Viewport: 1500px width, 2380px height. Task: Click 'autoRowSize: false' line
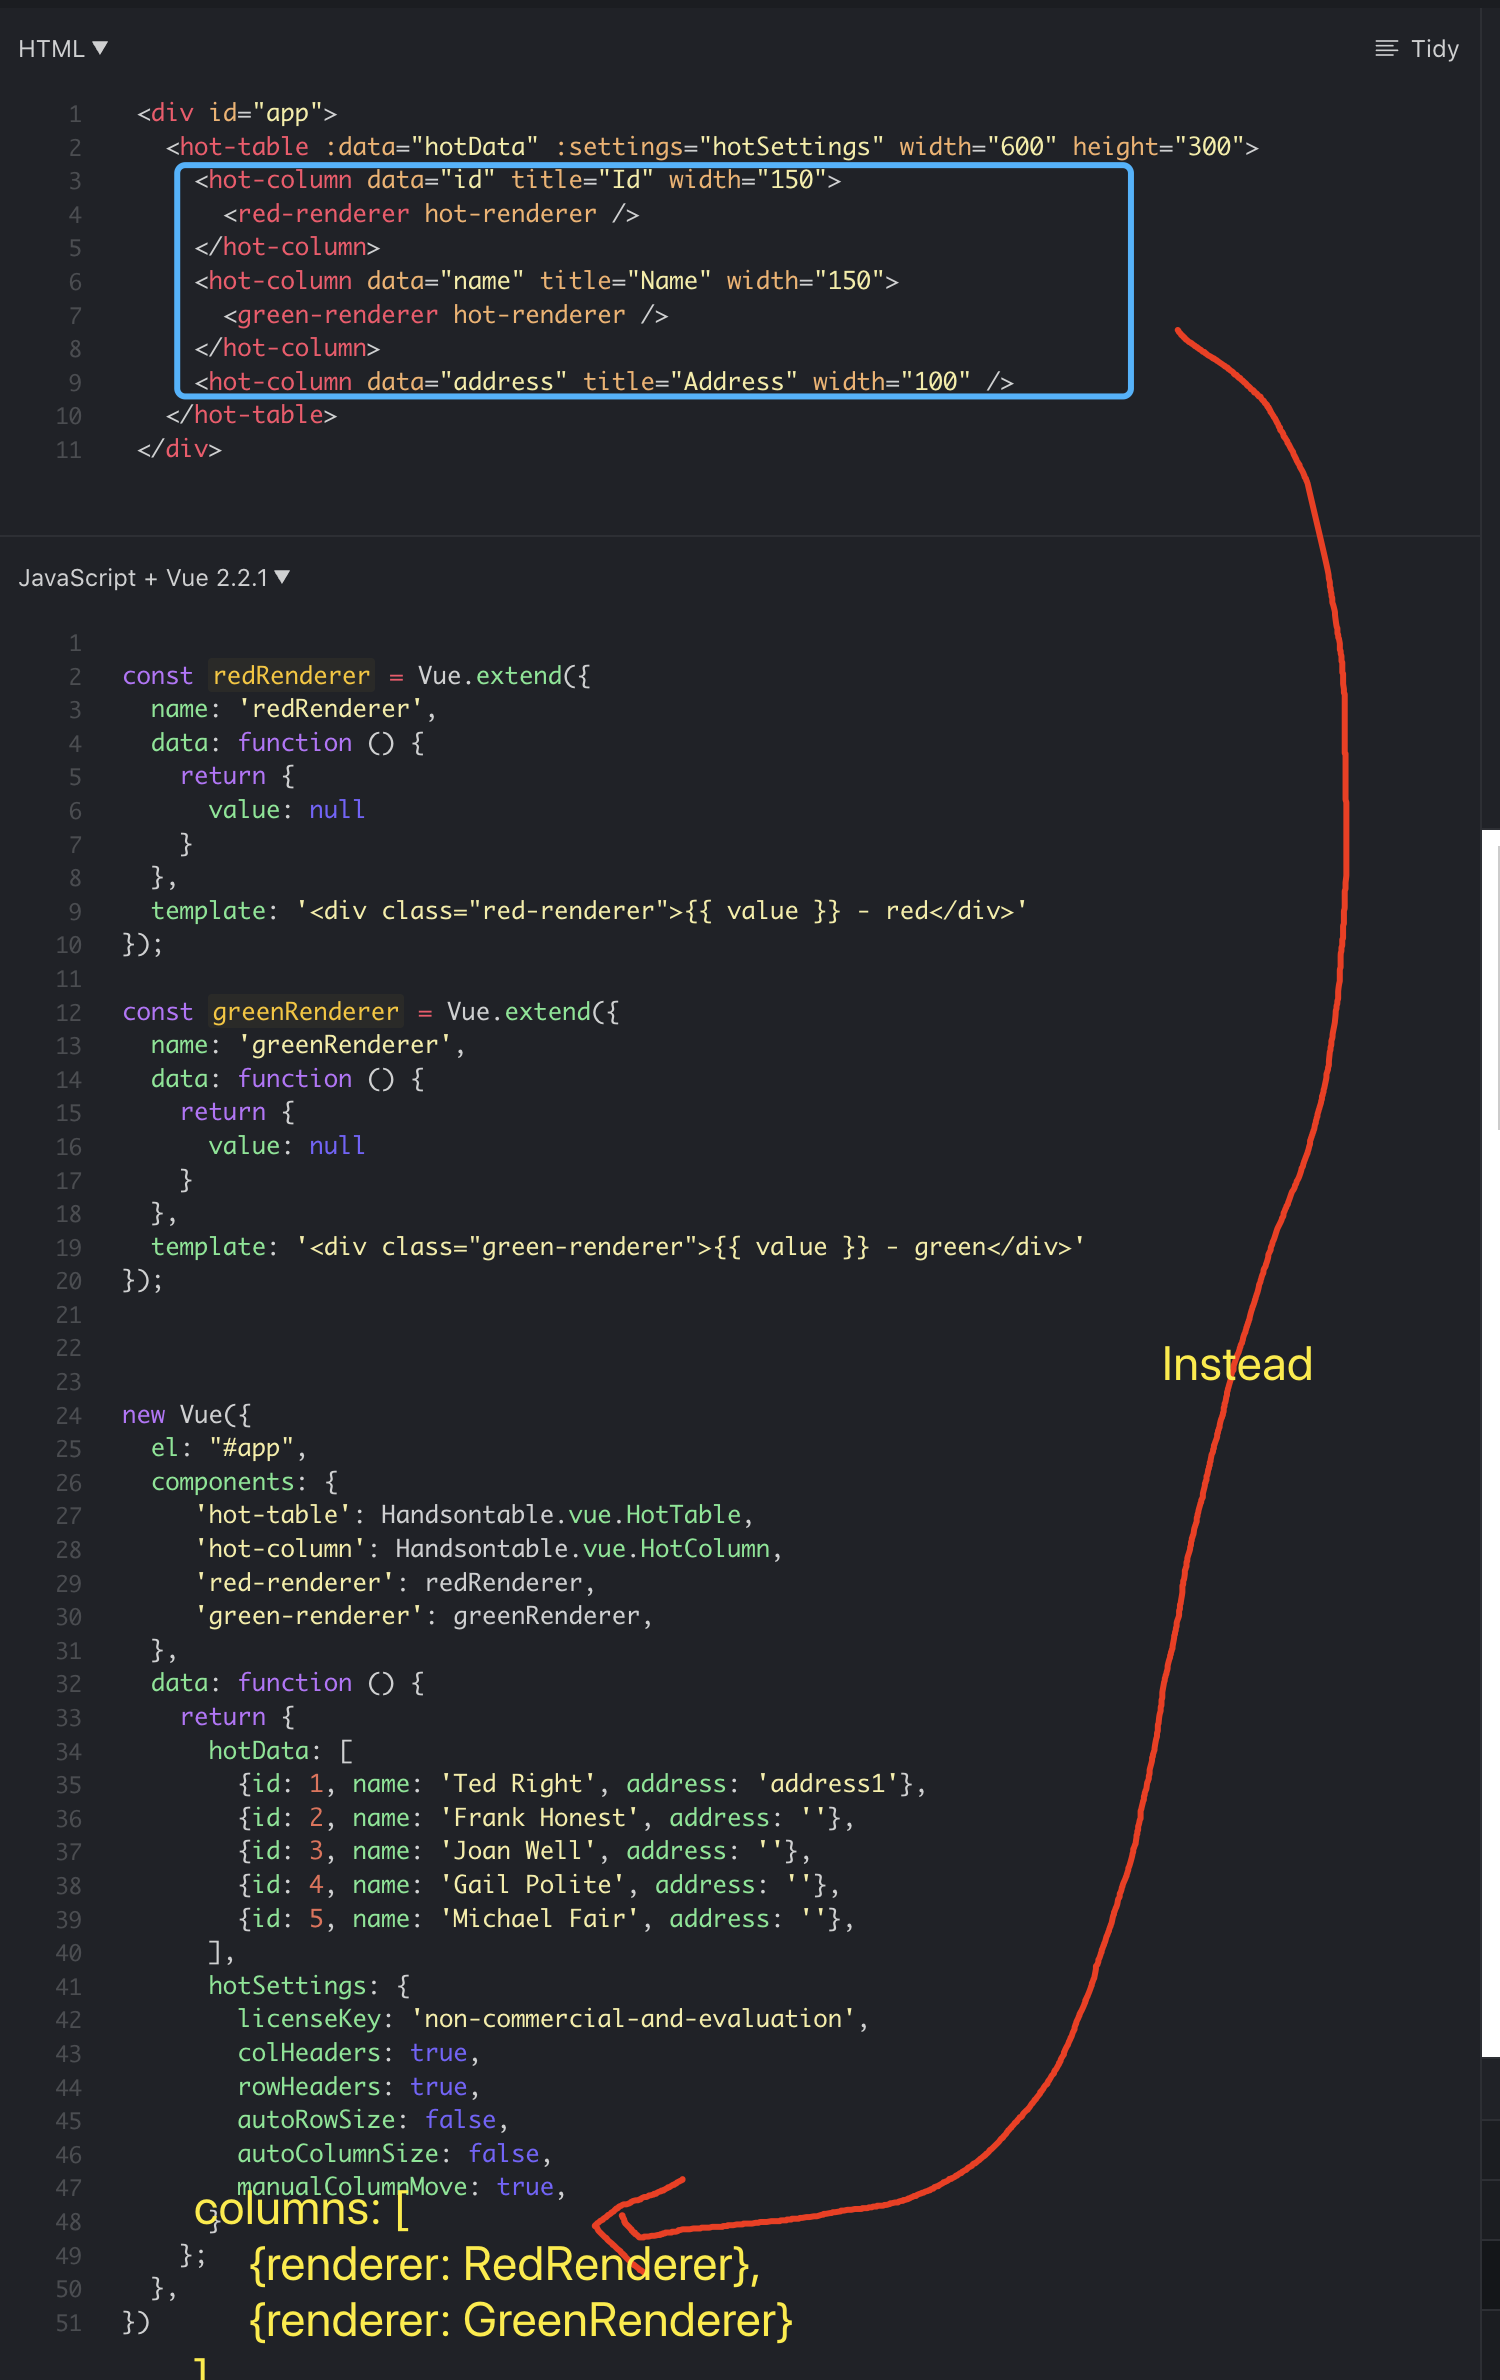(x=373, y=2120)
